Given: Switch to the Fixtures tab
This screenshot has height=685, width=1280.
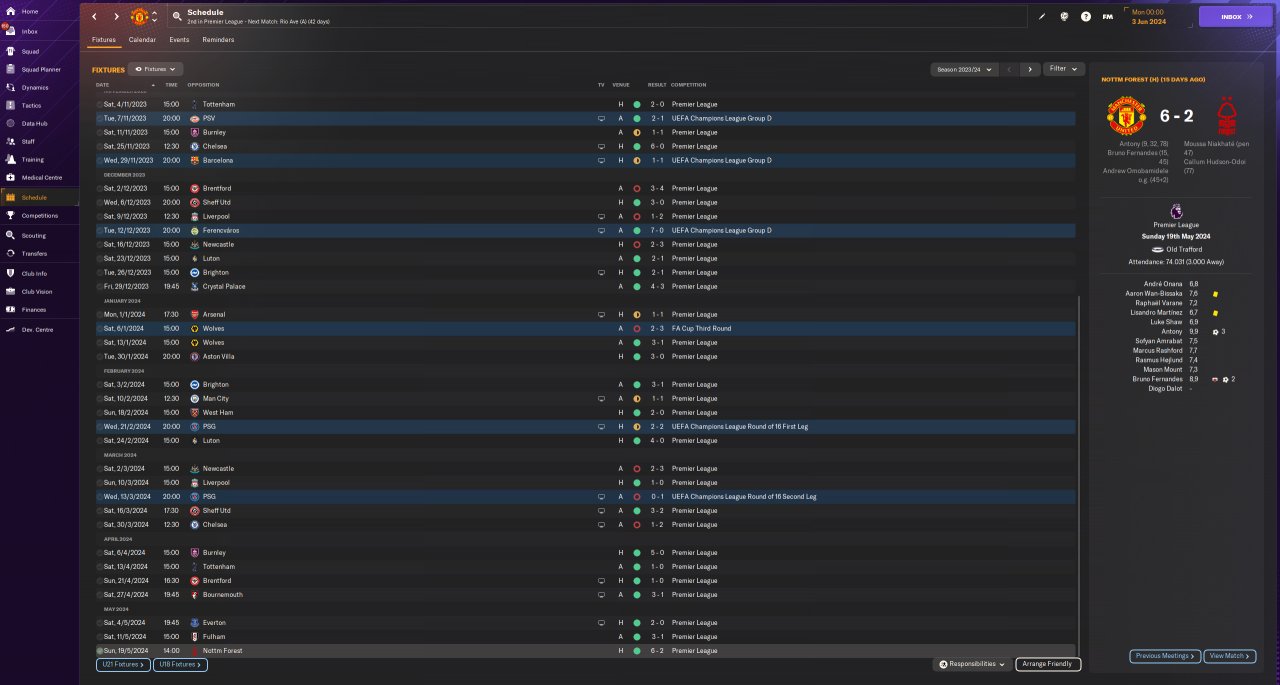Looking at the screenshot, I should (104, 40).
